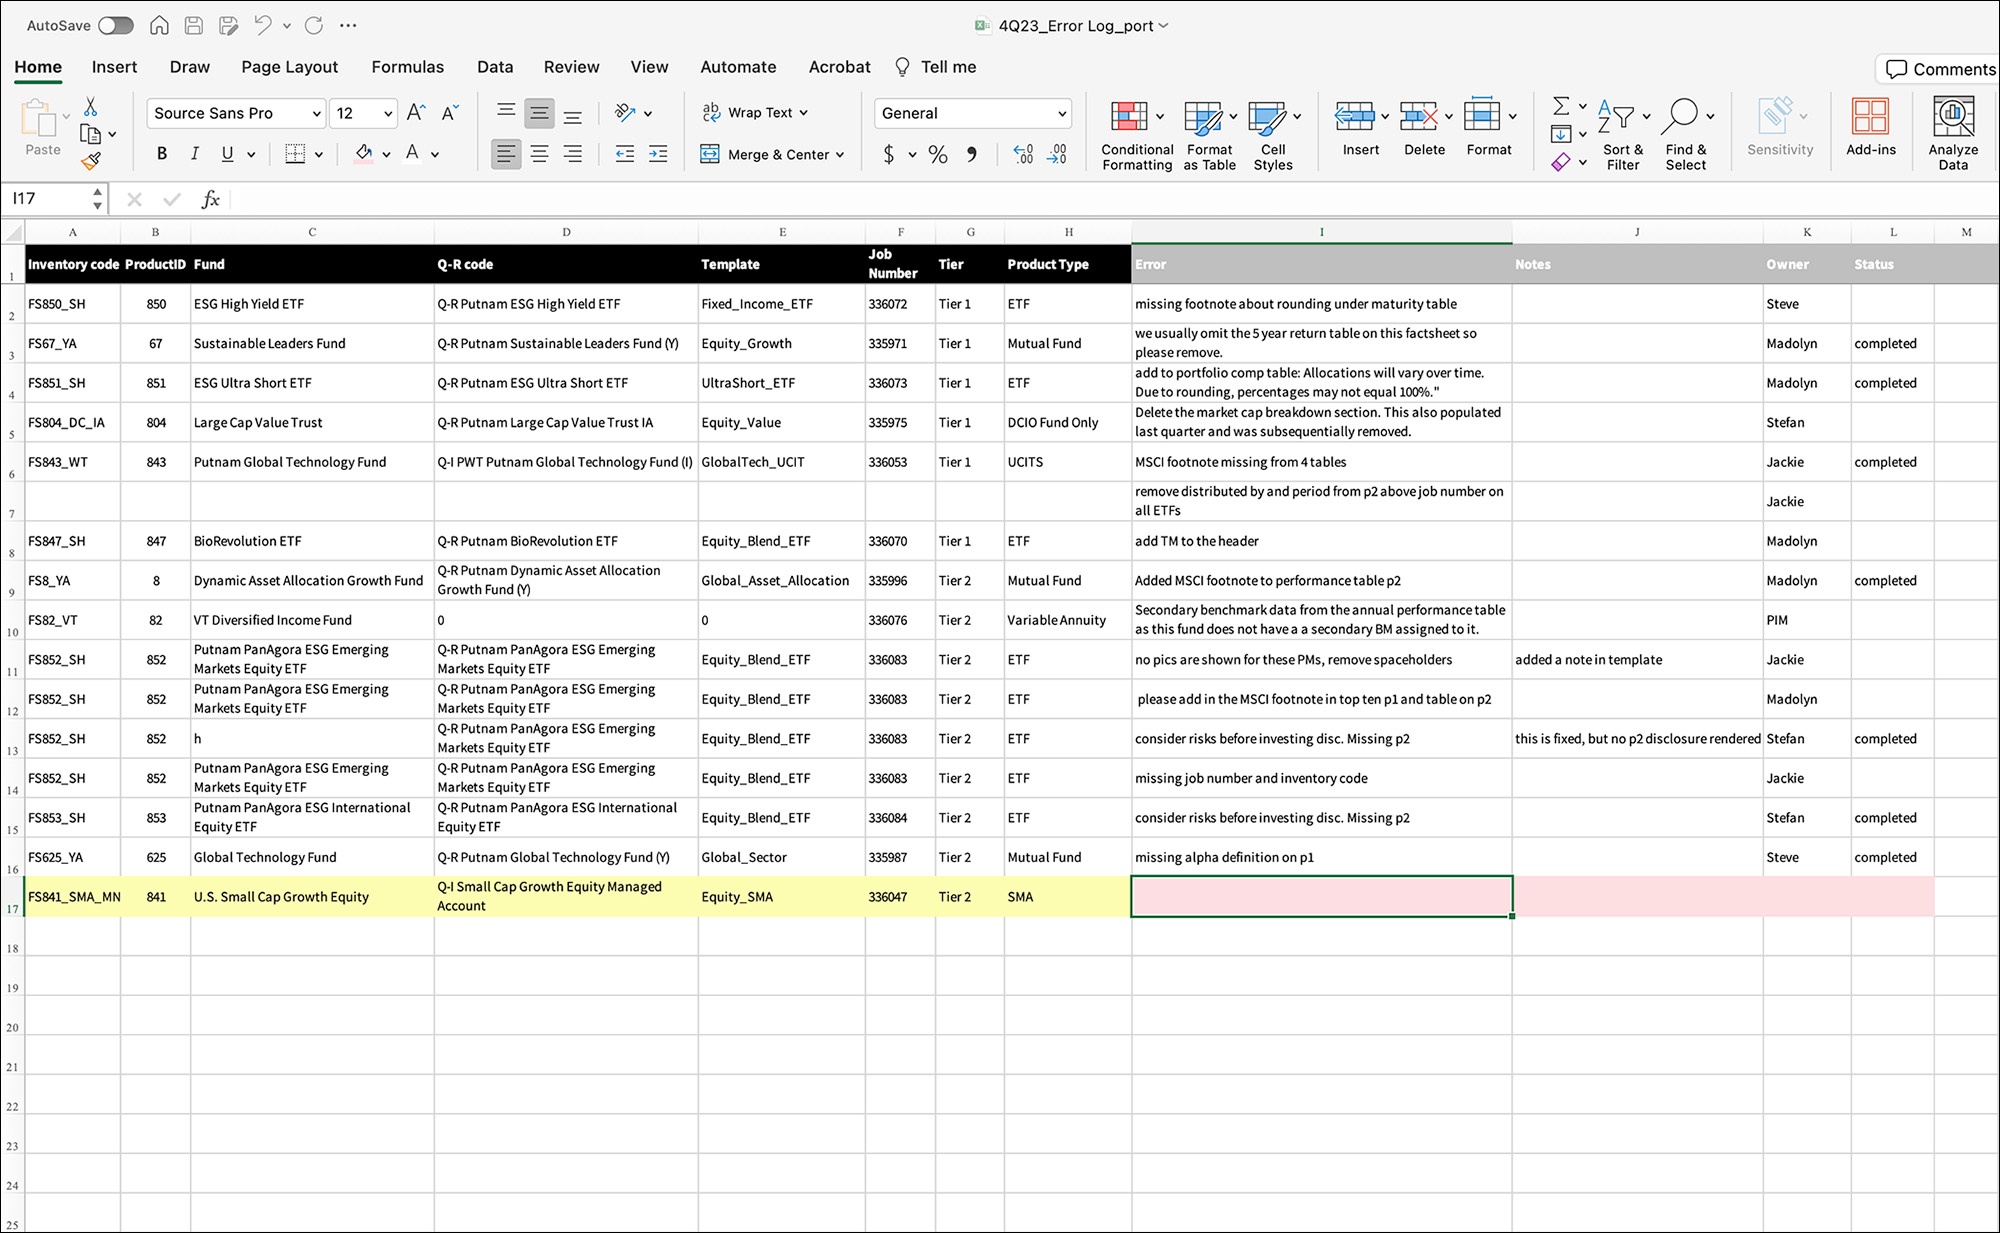Click the Analyze Data icon
2000x1233 pixels.
click(1952, 117)
